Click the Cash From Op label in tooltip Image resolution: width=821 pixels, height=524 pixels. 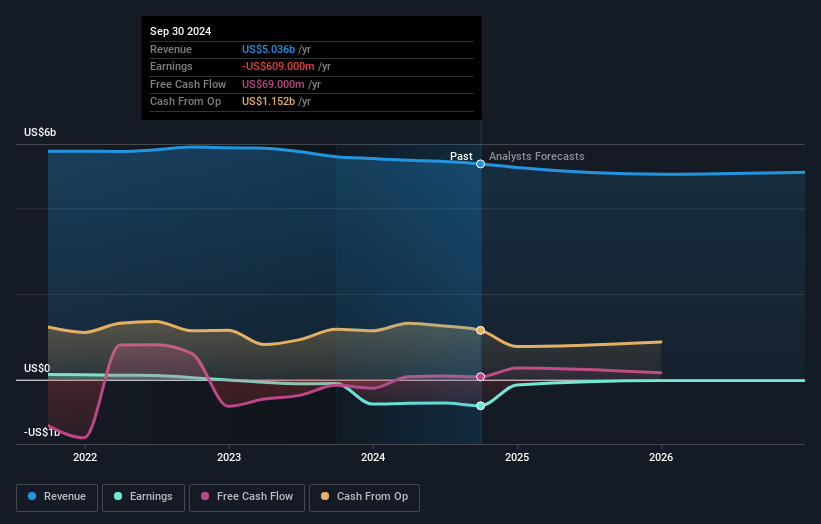tap(185, 102)
